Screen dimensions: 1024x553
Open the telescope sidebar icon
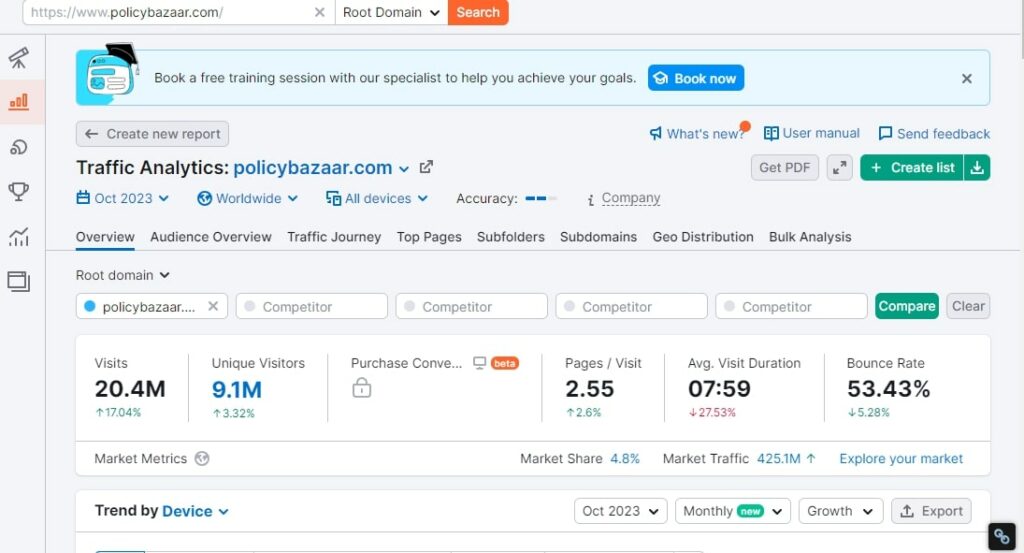19,57
